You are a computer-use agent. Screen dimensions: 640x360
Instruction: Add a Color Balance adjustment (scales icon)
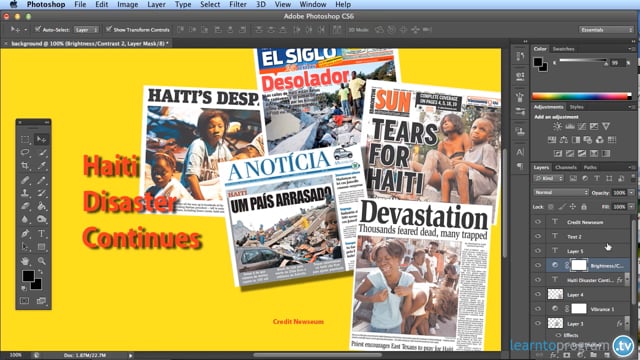[564, 140]
